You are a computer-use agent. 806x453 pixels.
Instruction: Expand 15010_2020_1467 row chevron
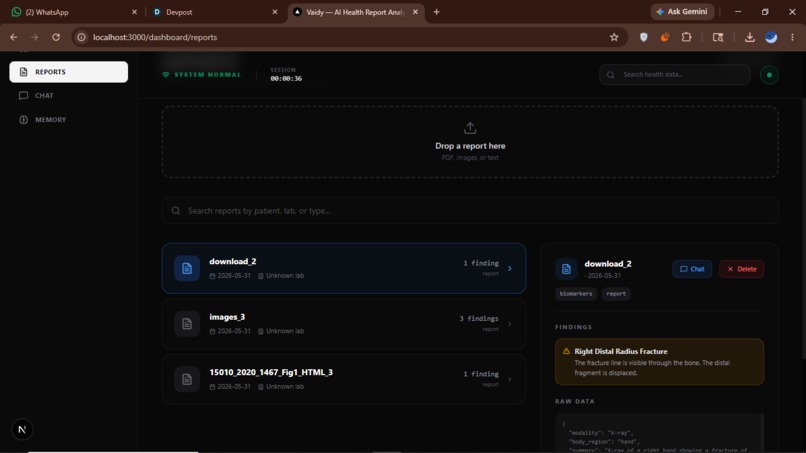509,379
